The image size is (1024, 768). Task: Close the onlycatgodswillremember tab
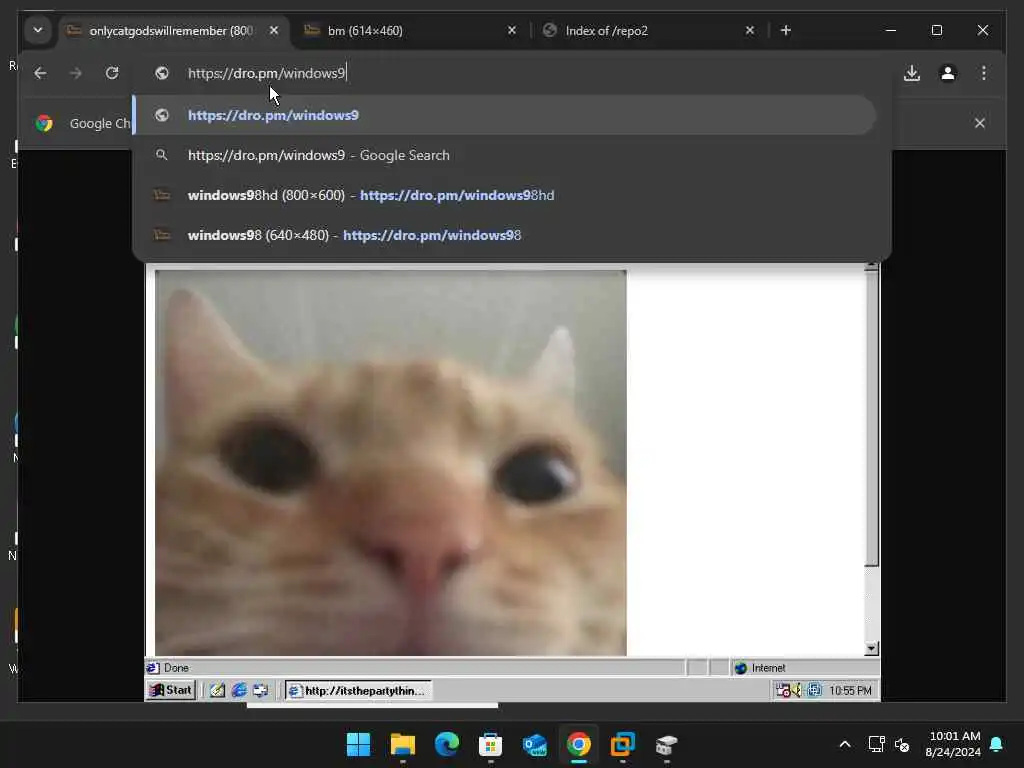[274, 31]
